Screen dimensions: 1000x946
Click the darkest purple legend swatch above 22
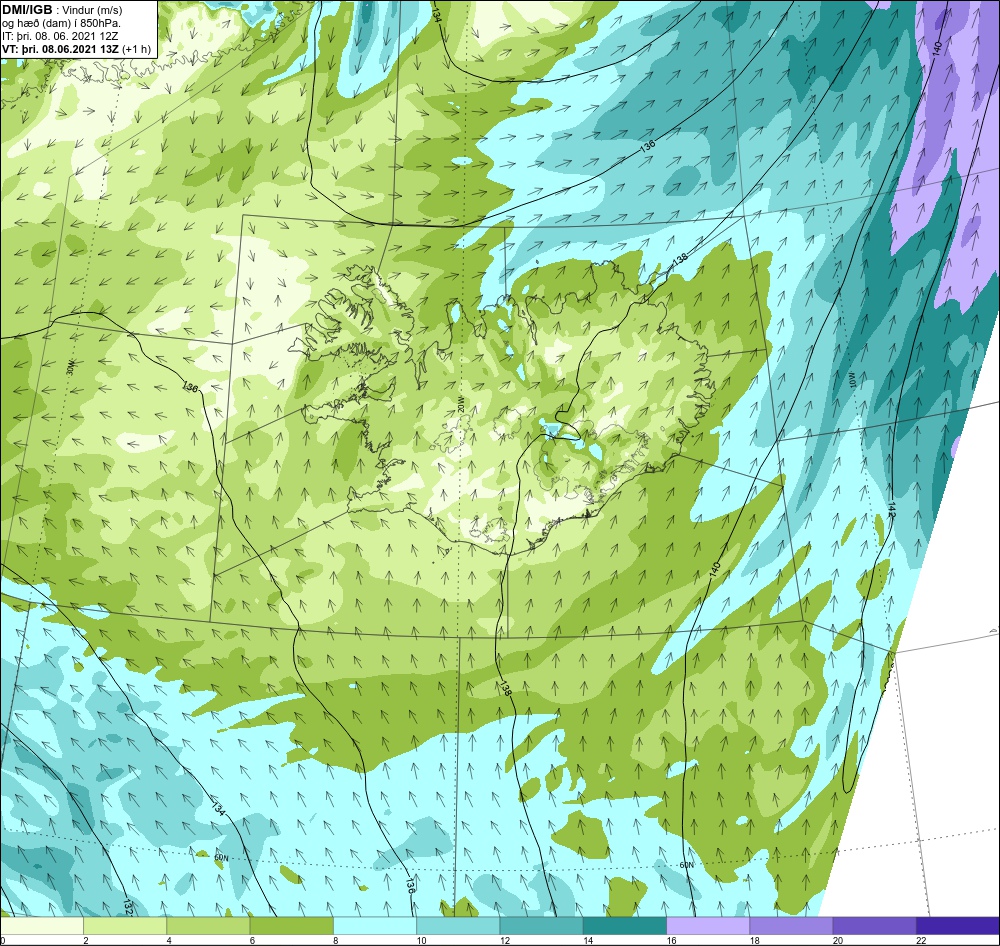(958, 925)
